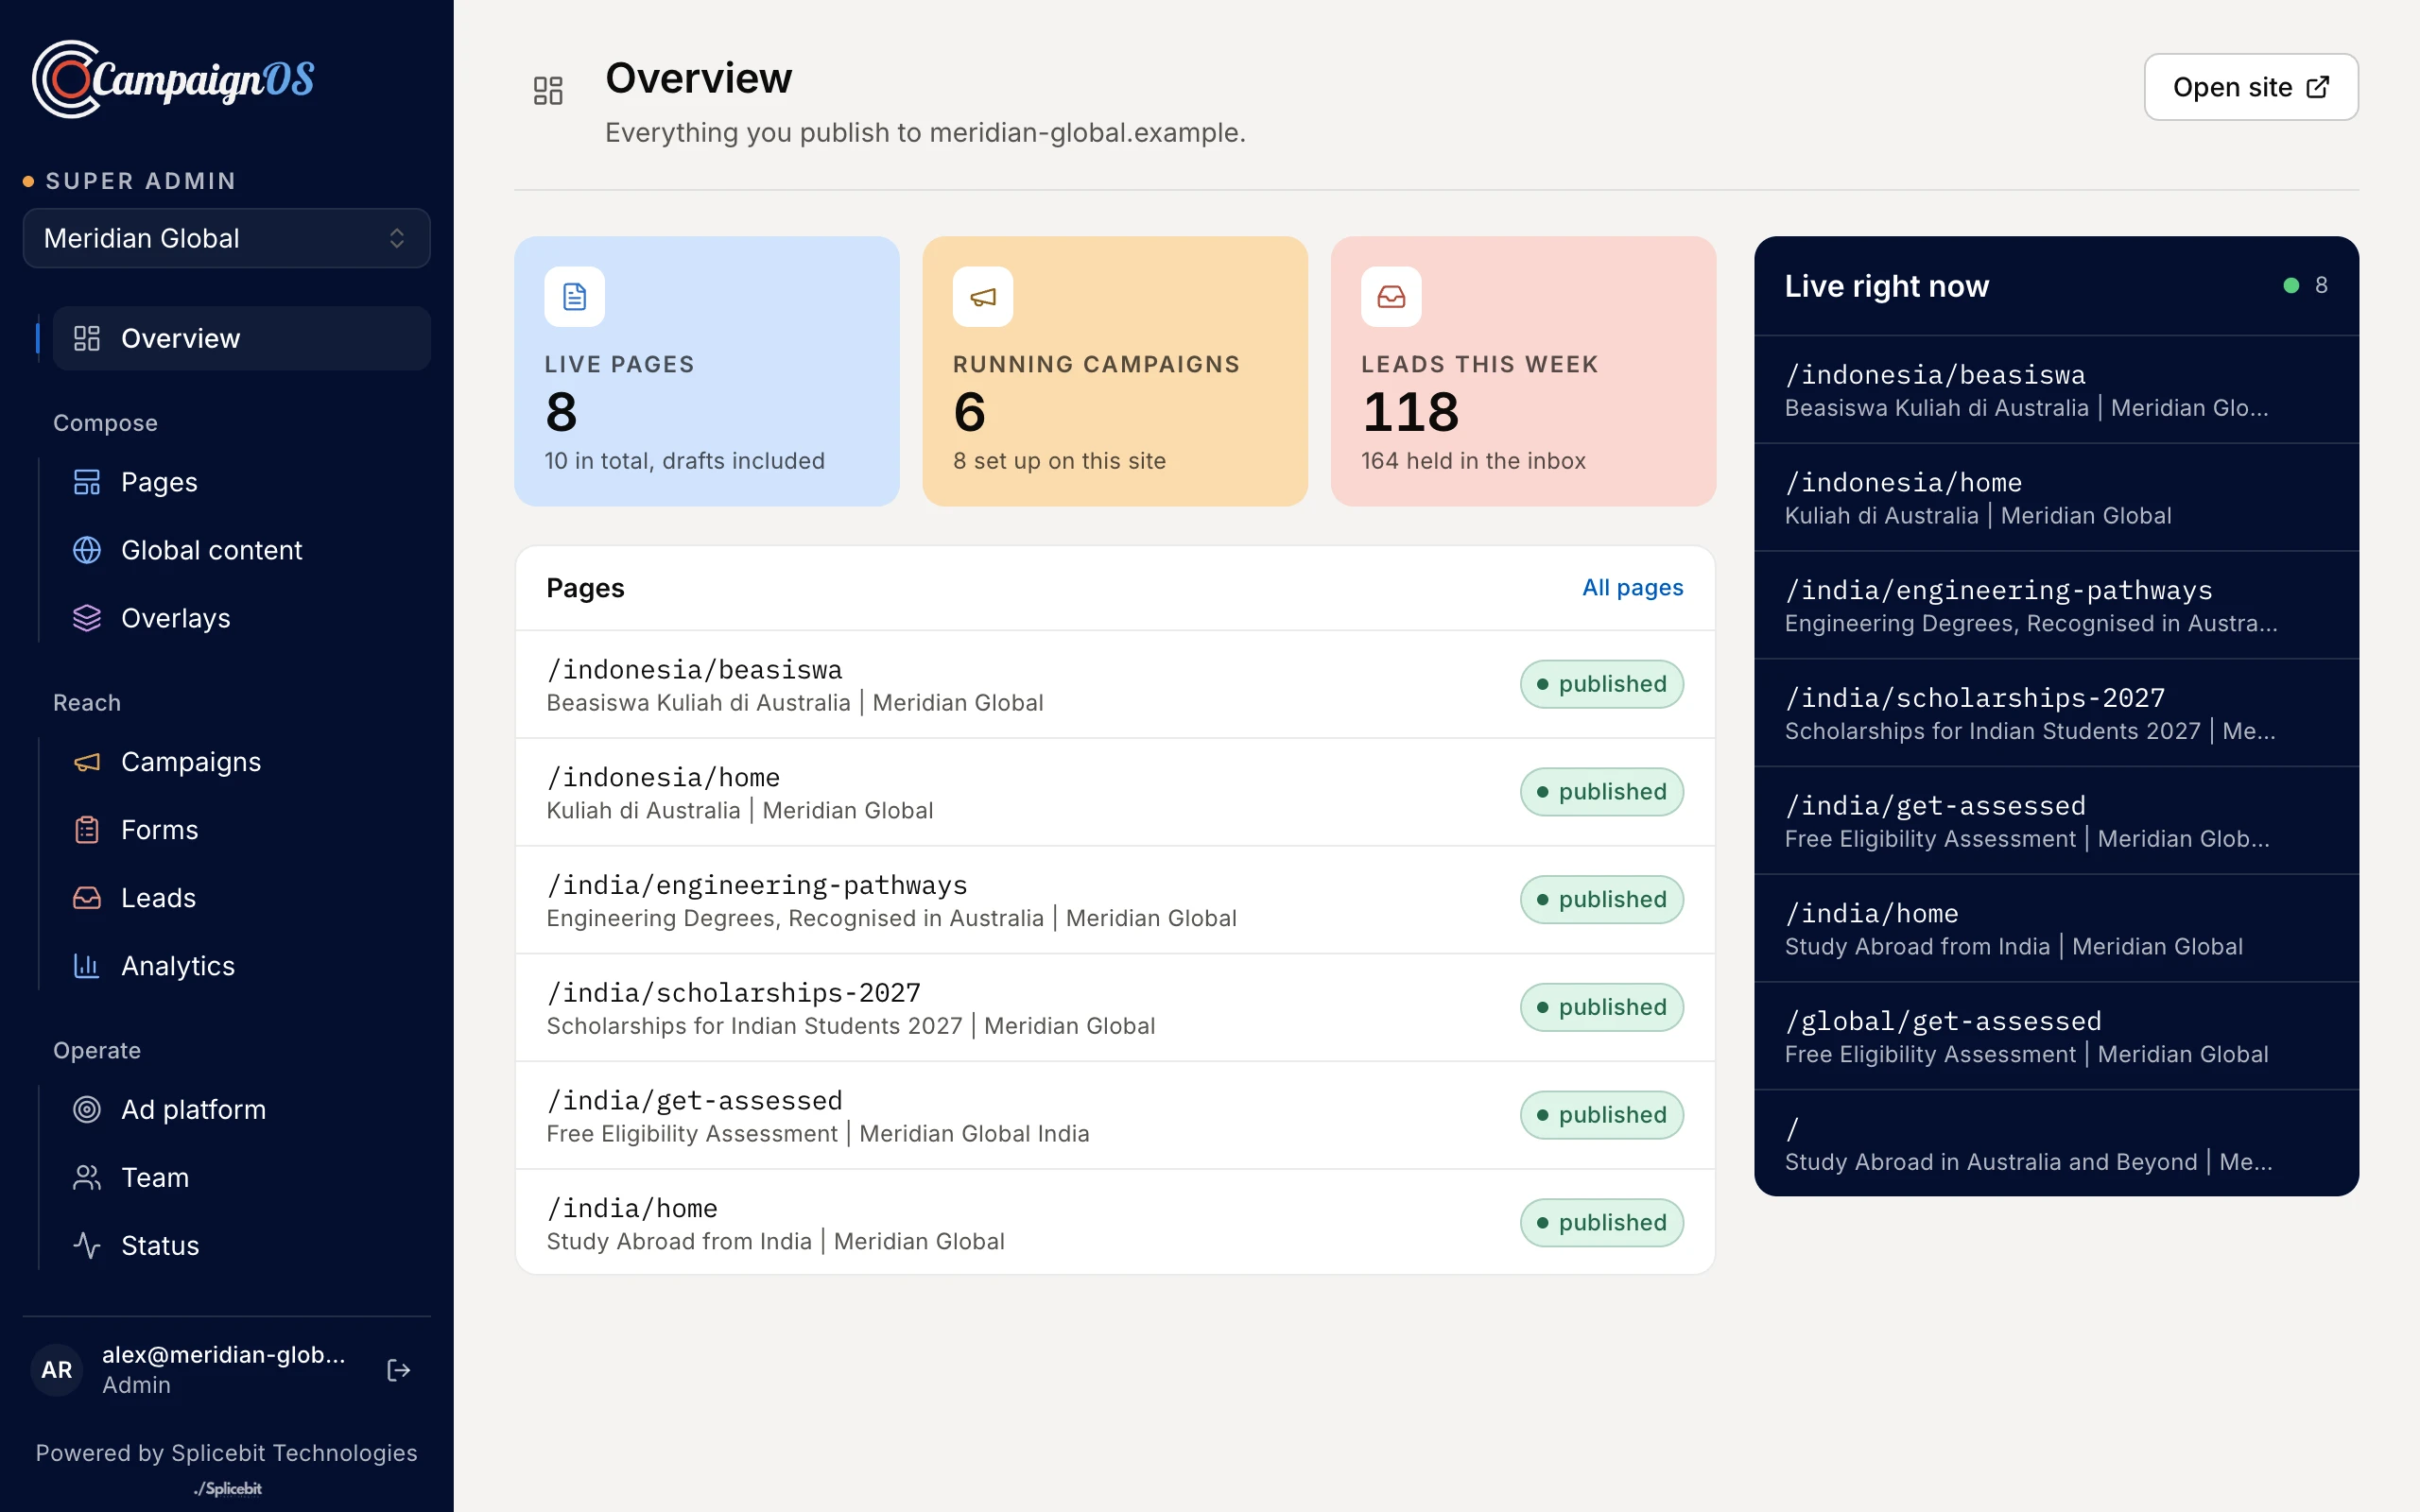This screenshot has width=2420, height=1512.
Task: Click published badge for /india/get-assessed
Action: point(1602,1115)
